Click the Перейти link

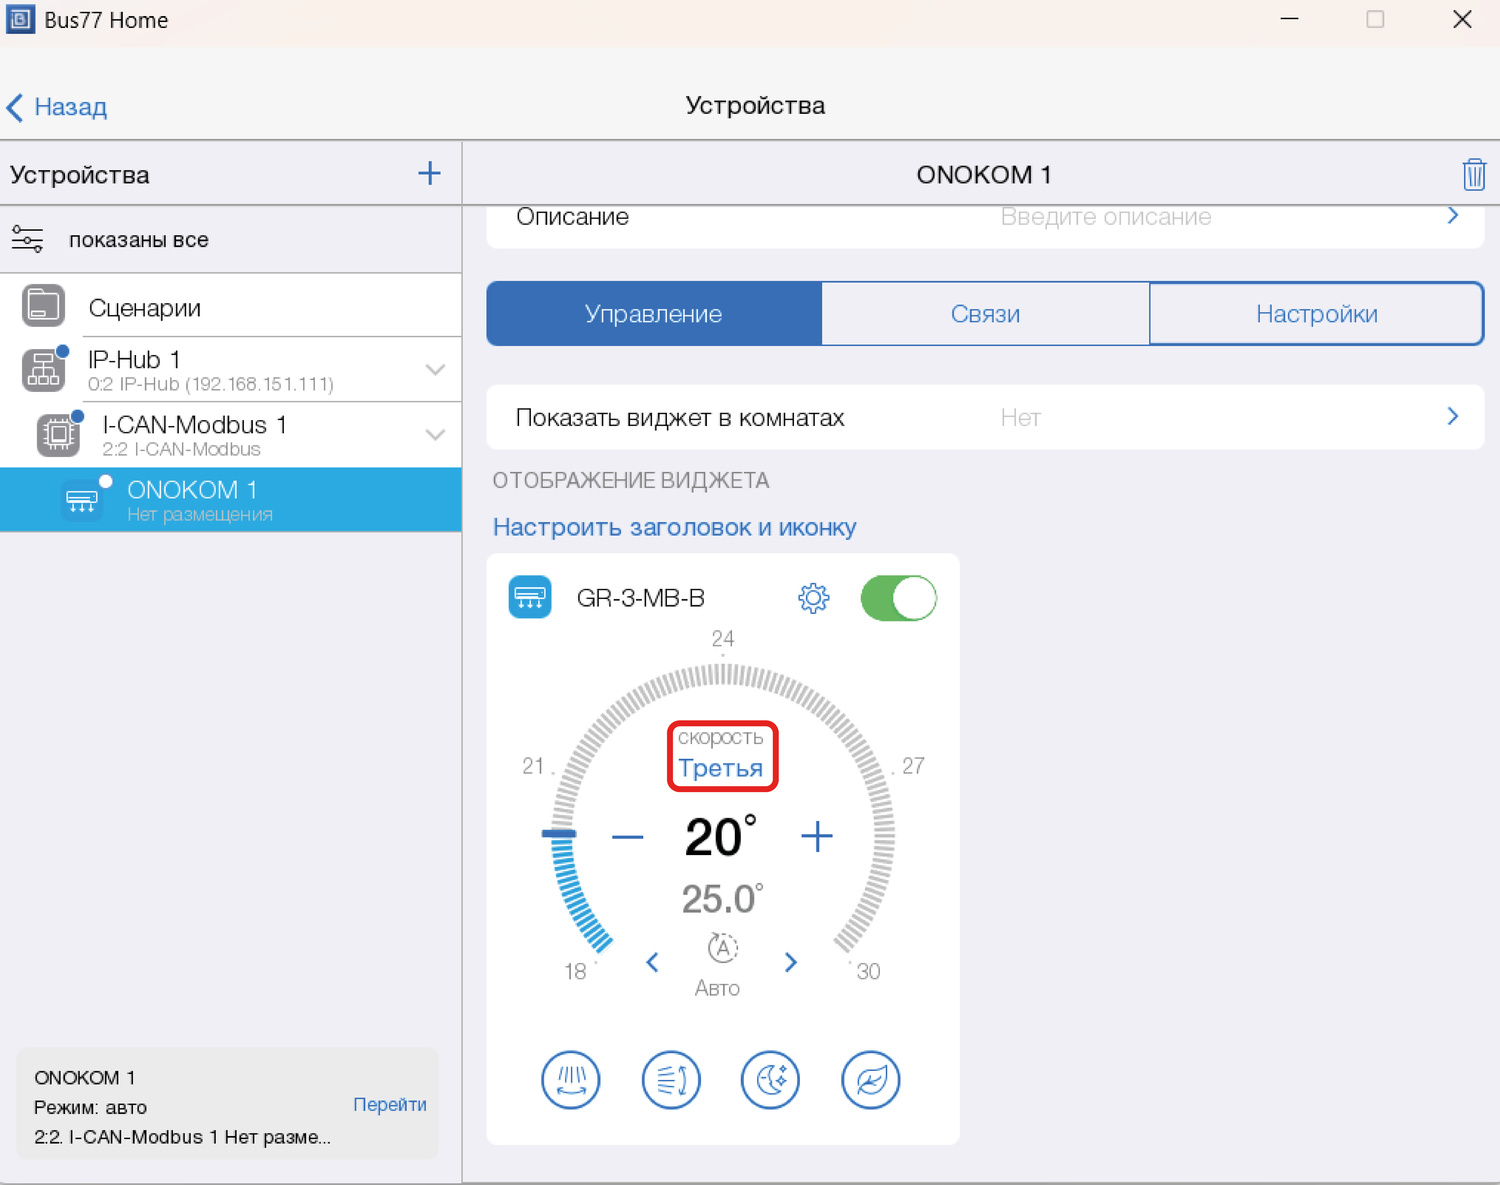pyautogui.click(x=389, y=1104)
